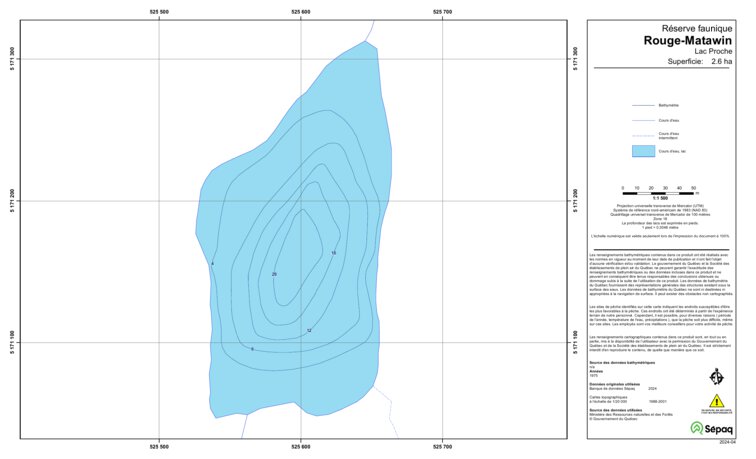Image resolution: width=756 pixels, height=459 pixels.
Task: Click the "Lac Proche" lake name
Action: (713, 51)
